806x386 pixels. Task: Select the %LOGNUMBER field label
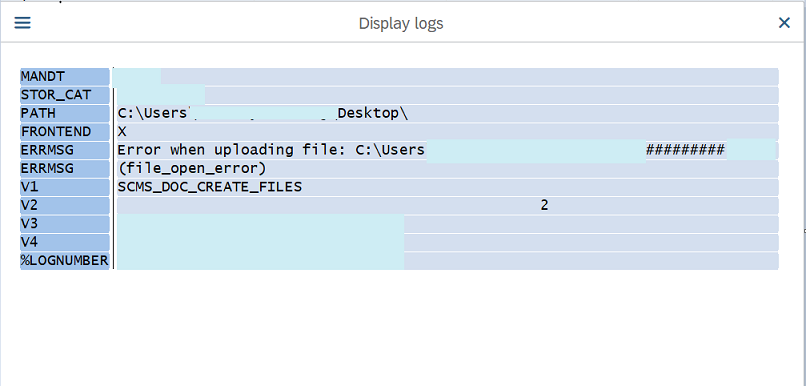[65, 261]
